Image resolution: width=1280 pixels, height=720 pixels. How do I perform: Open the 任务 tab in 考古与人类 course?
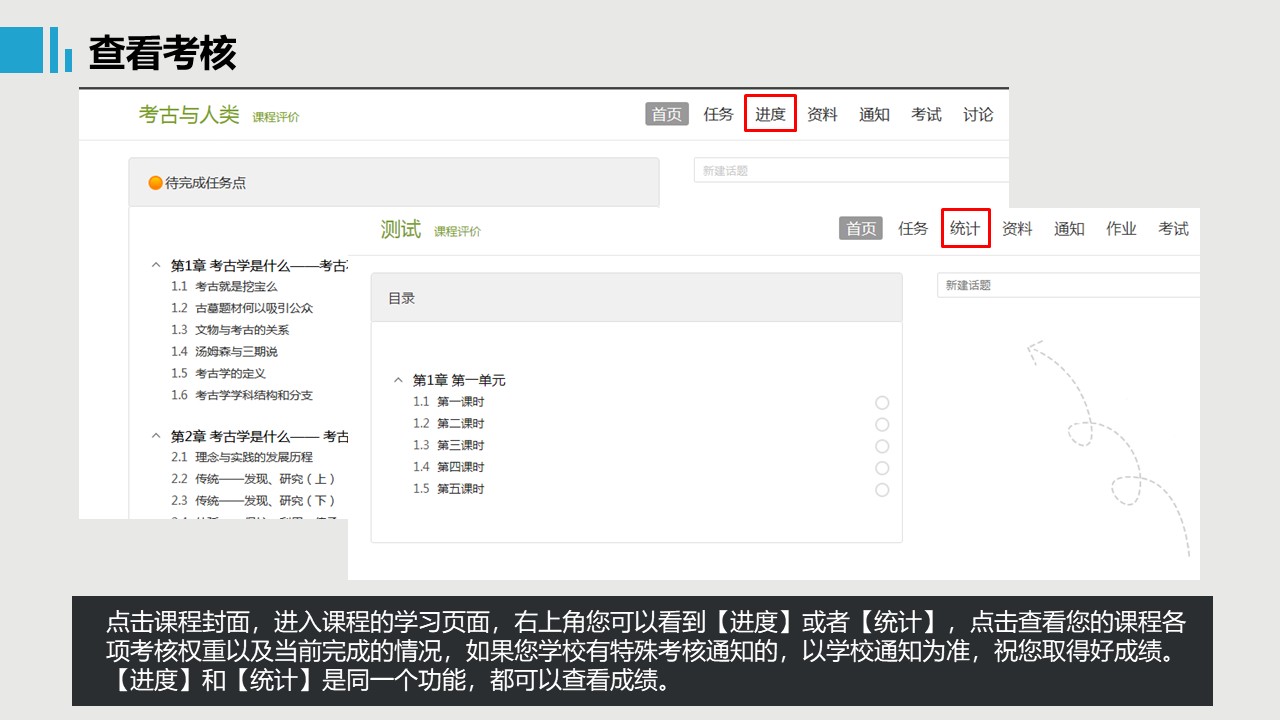coord(718,115)
